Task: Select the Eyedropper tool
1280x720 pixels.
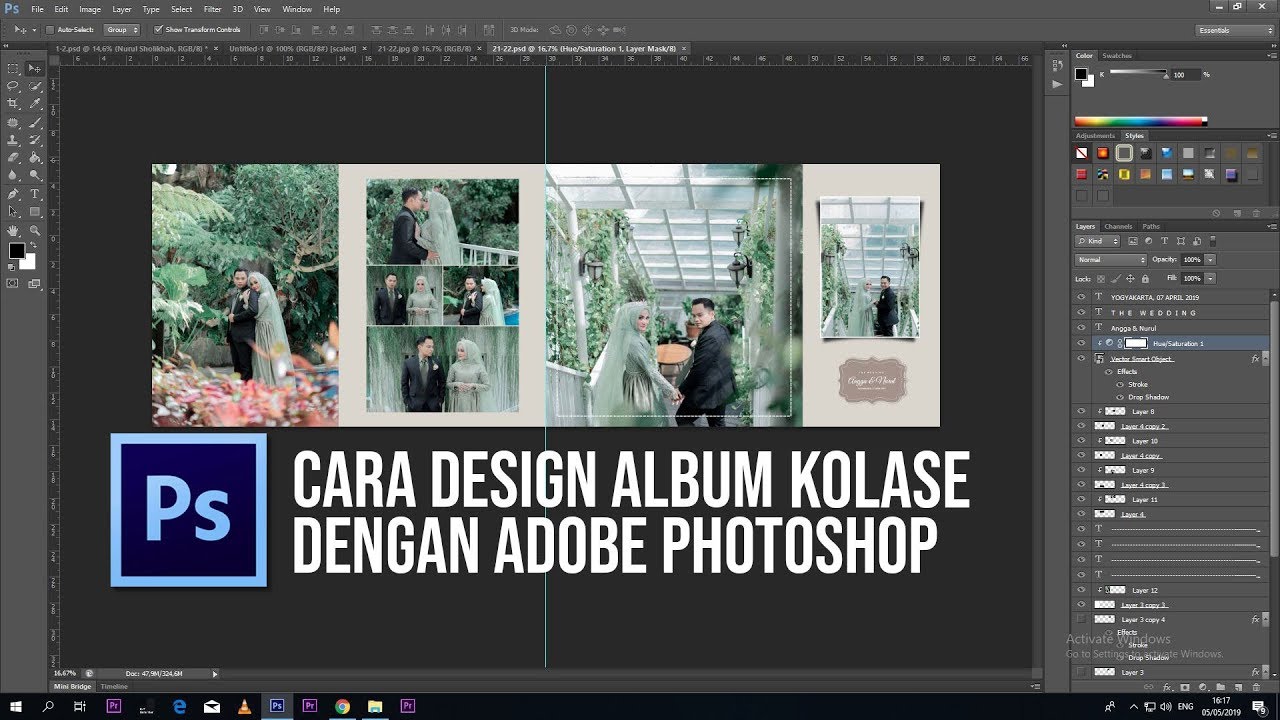Action: [35, 104]
